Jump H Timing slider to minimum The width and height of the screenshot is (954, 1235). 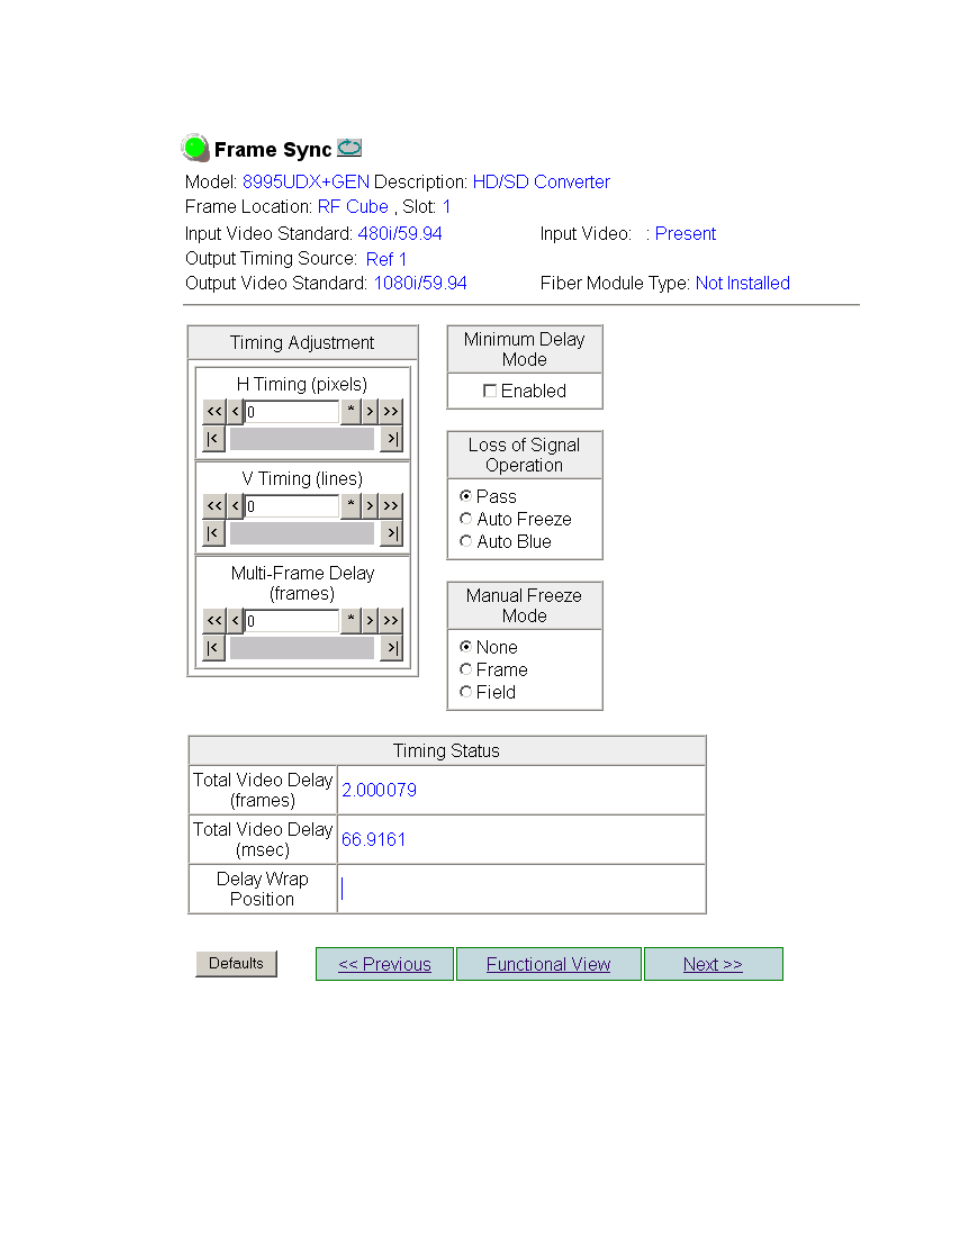point(213,439)
